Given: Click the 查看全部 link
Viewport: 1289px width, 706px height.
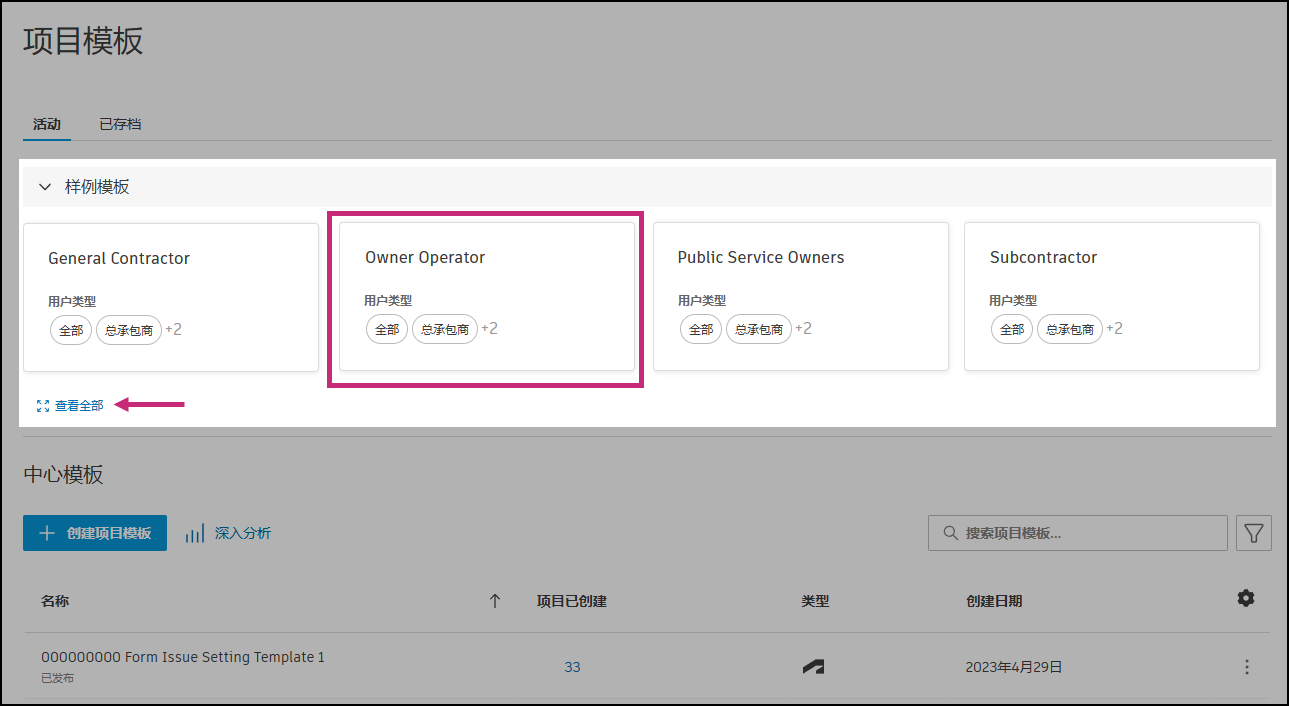Looking at the screenshot, I should coord(79,406).
